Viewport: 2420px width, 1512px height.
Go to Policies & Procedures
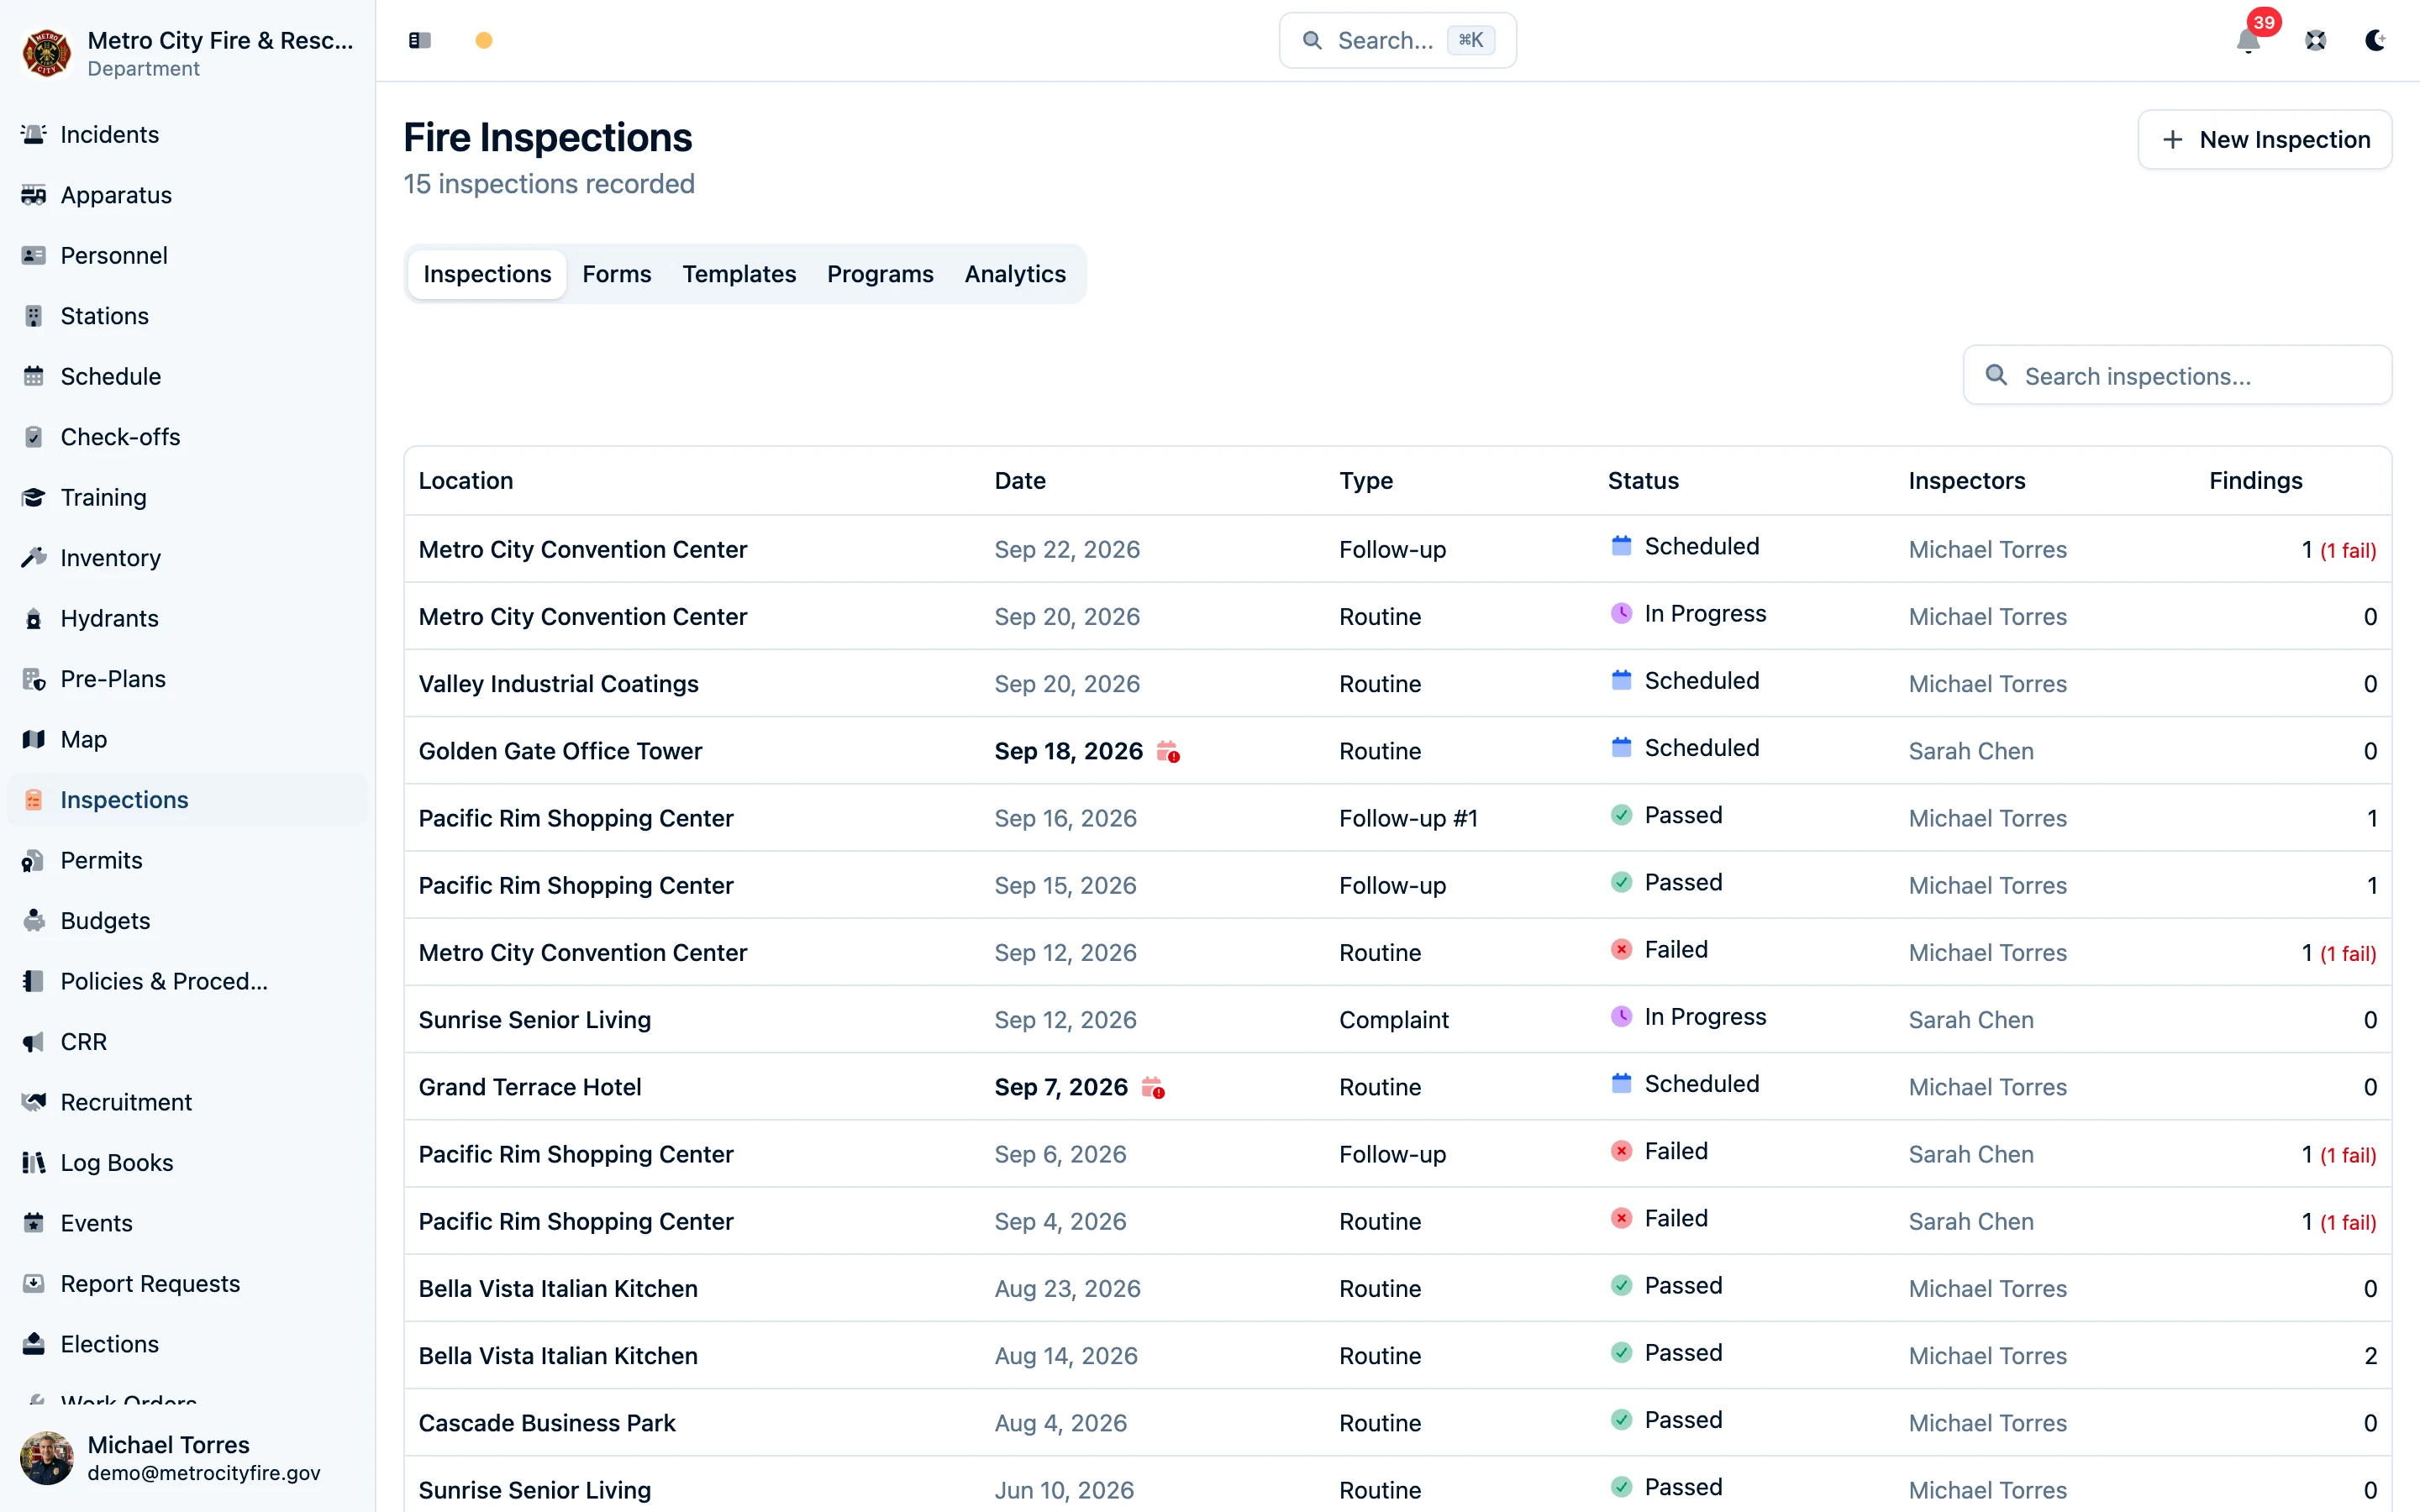[187, 981]
